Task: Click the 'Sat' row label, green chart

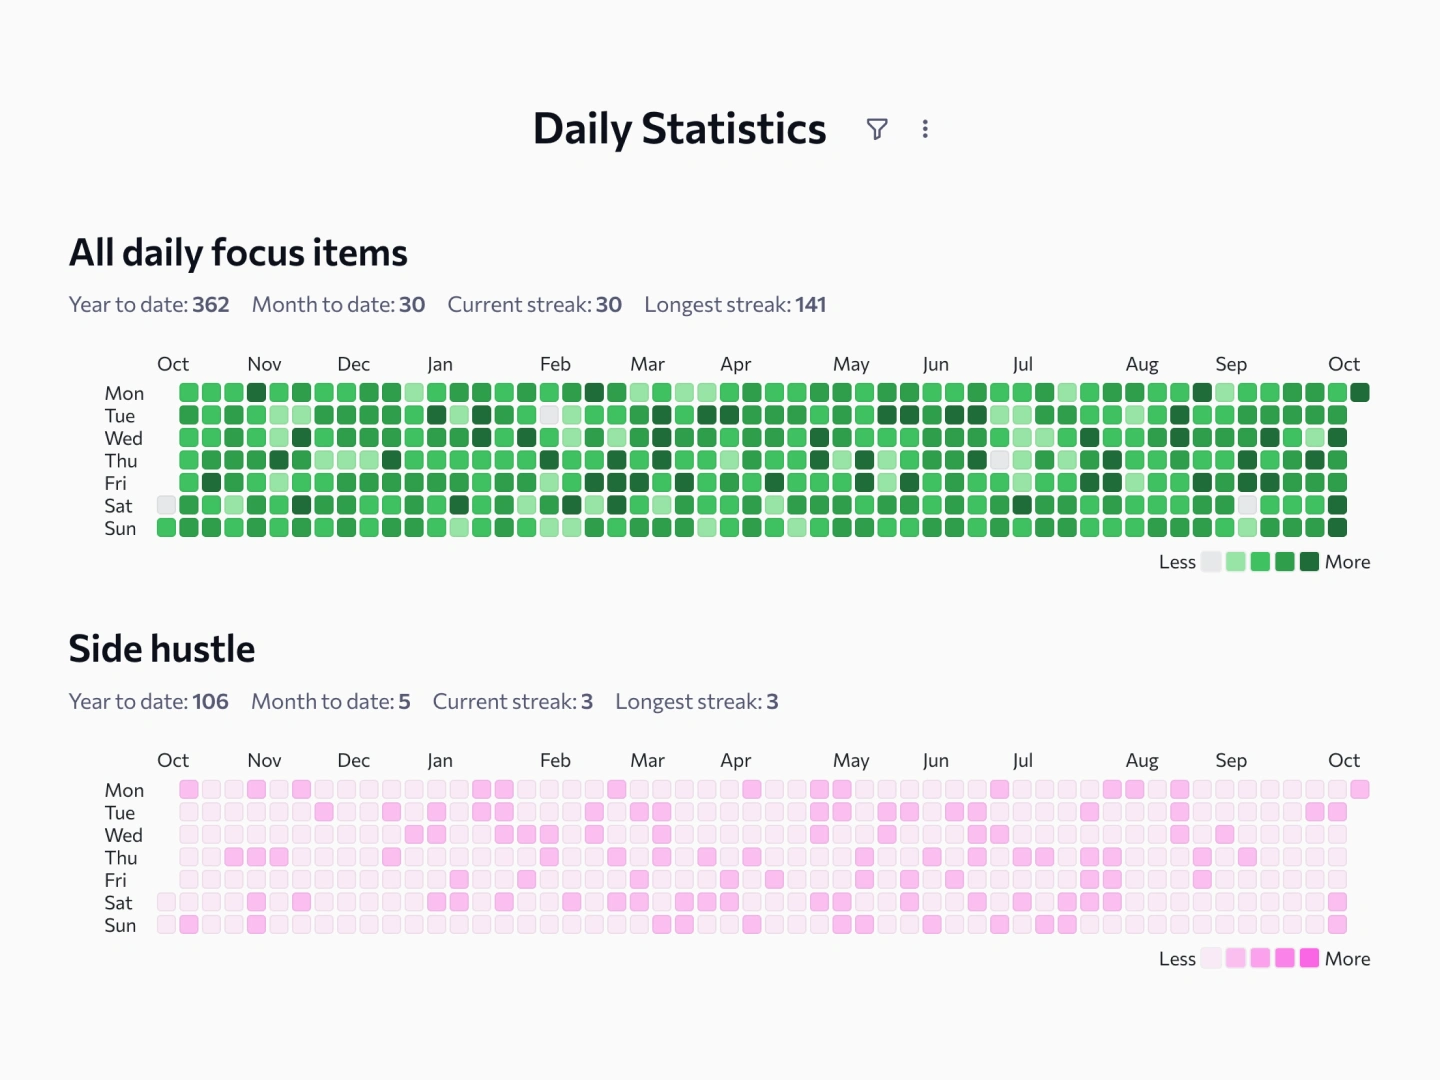Action: [118, 506]
